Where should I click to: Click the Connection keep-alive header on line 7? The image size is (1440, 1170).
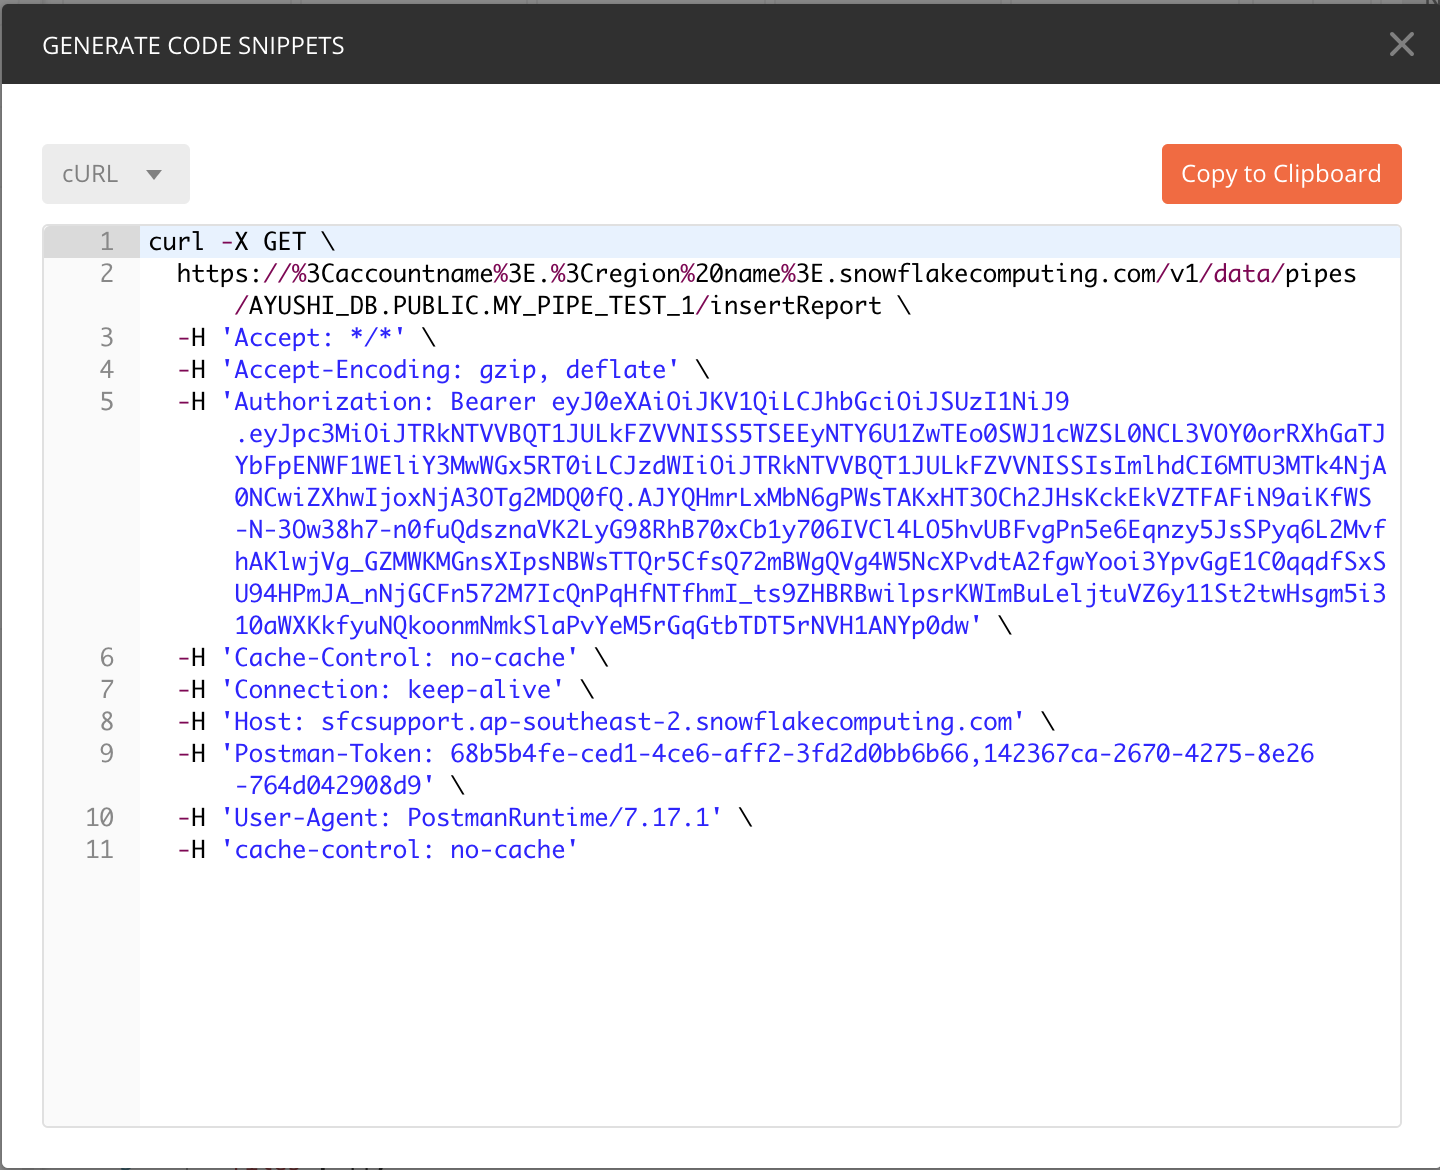click(390, 689)
